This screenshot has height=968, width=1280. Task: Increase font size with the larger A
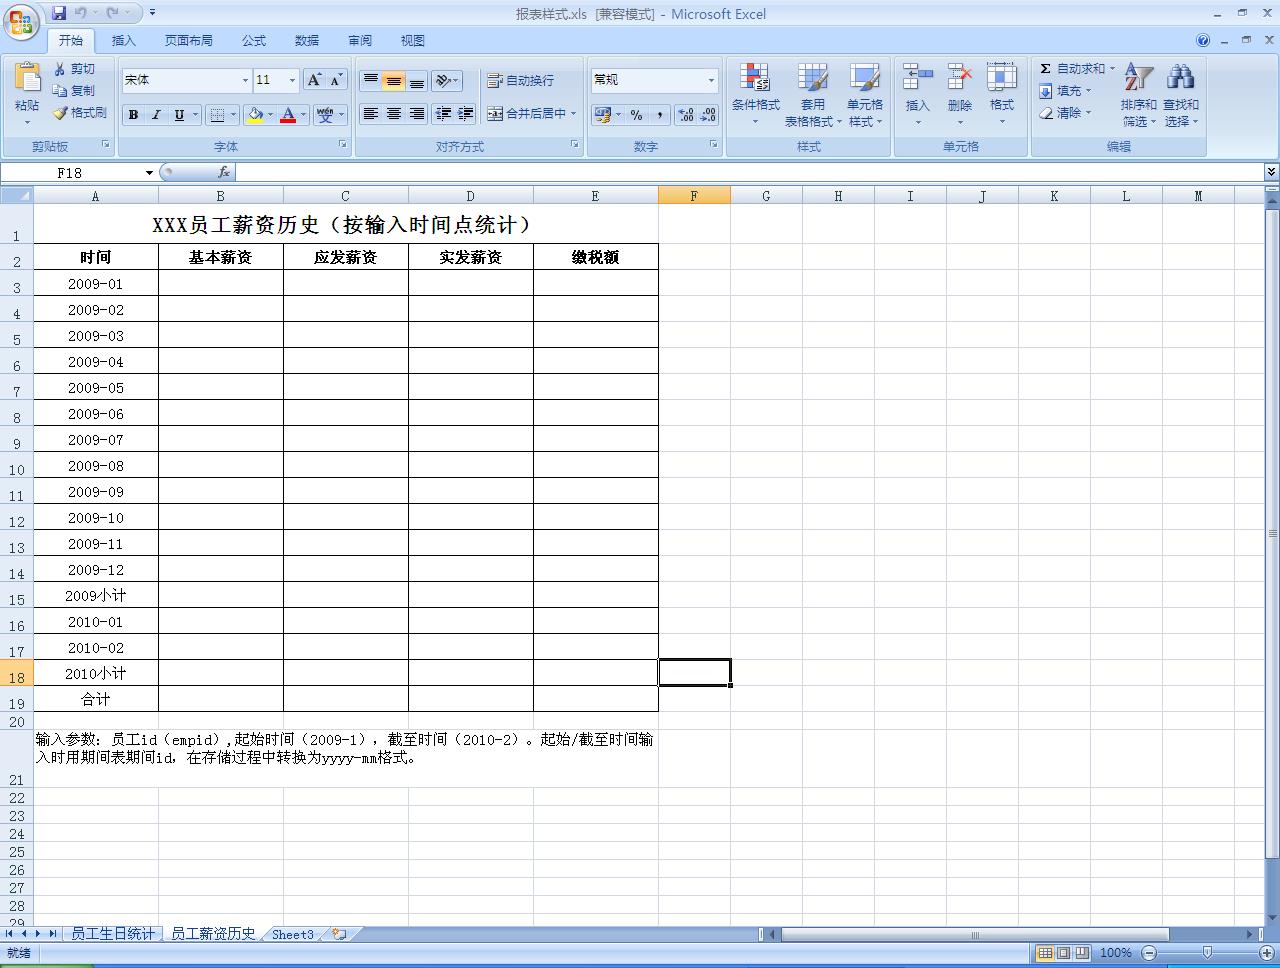pos(314,80)
